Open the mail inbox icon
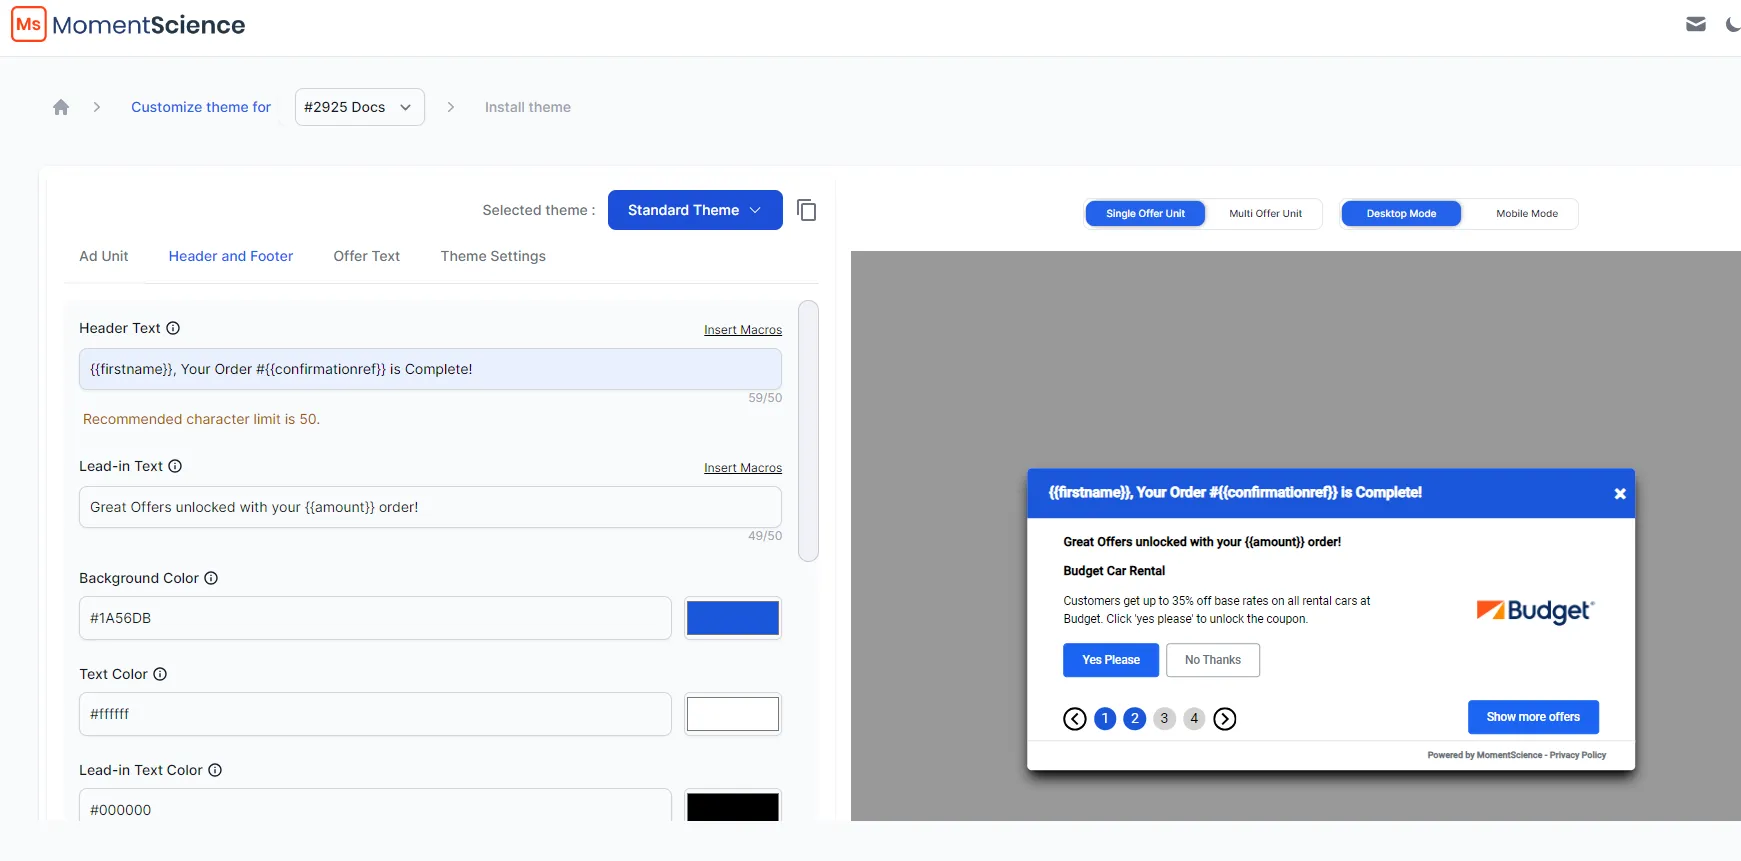 click(x=1696, y=24)
